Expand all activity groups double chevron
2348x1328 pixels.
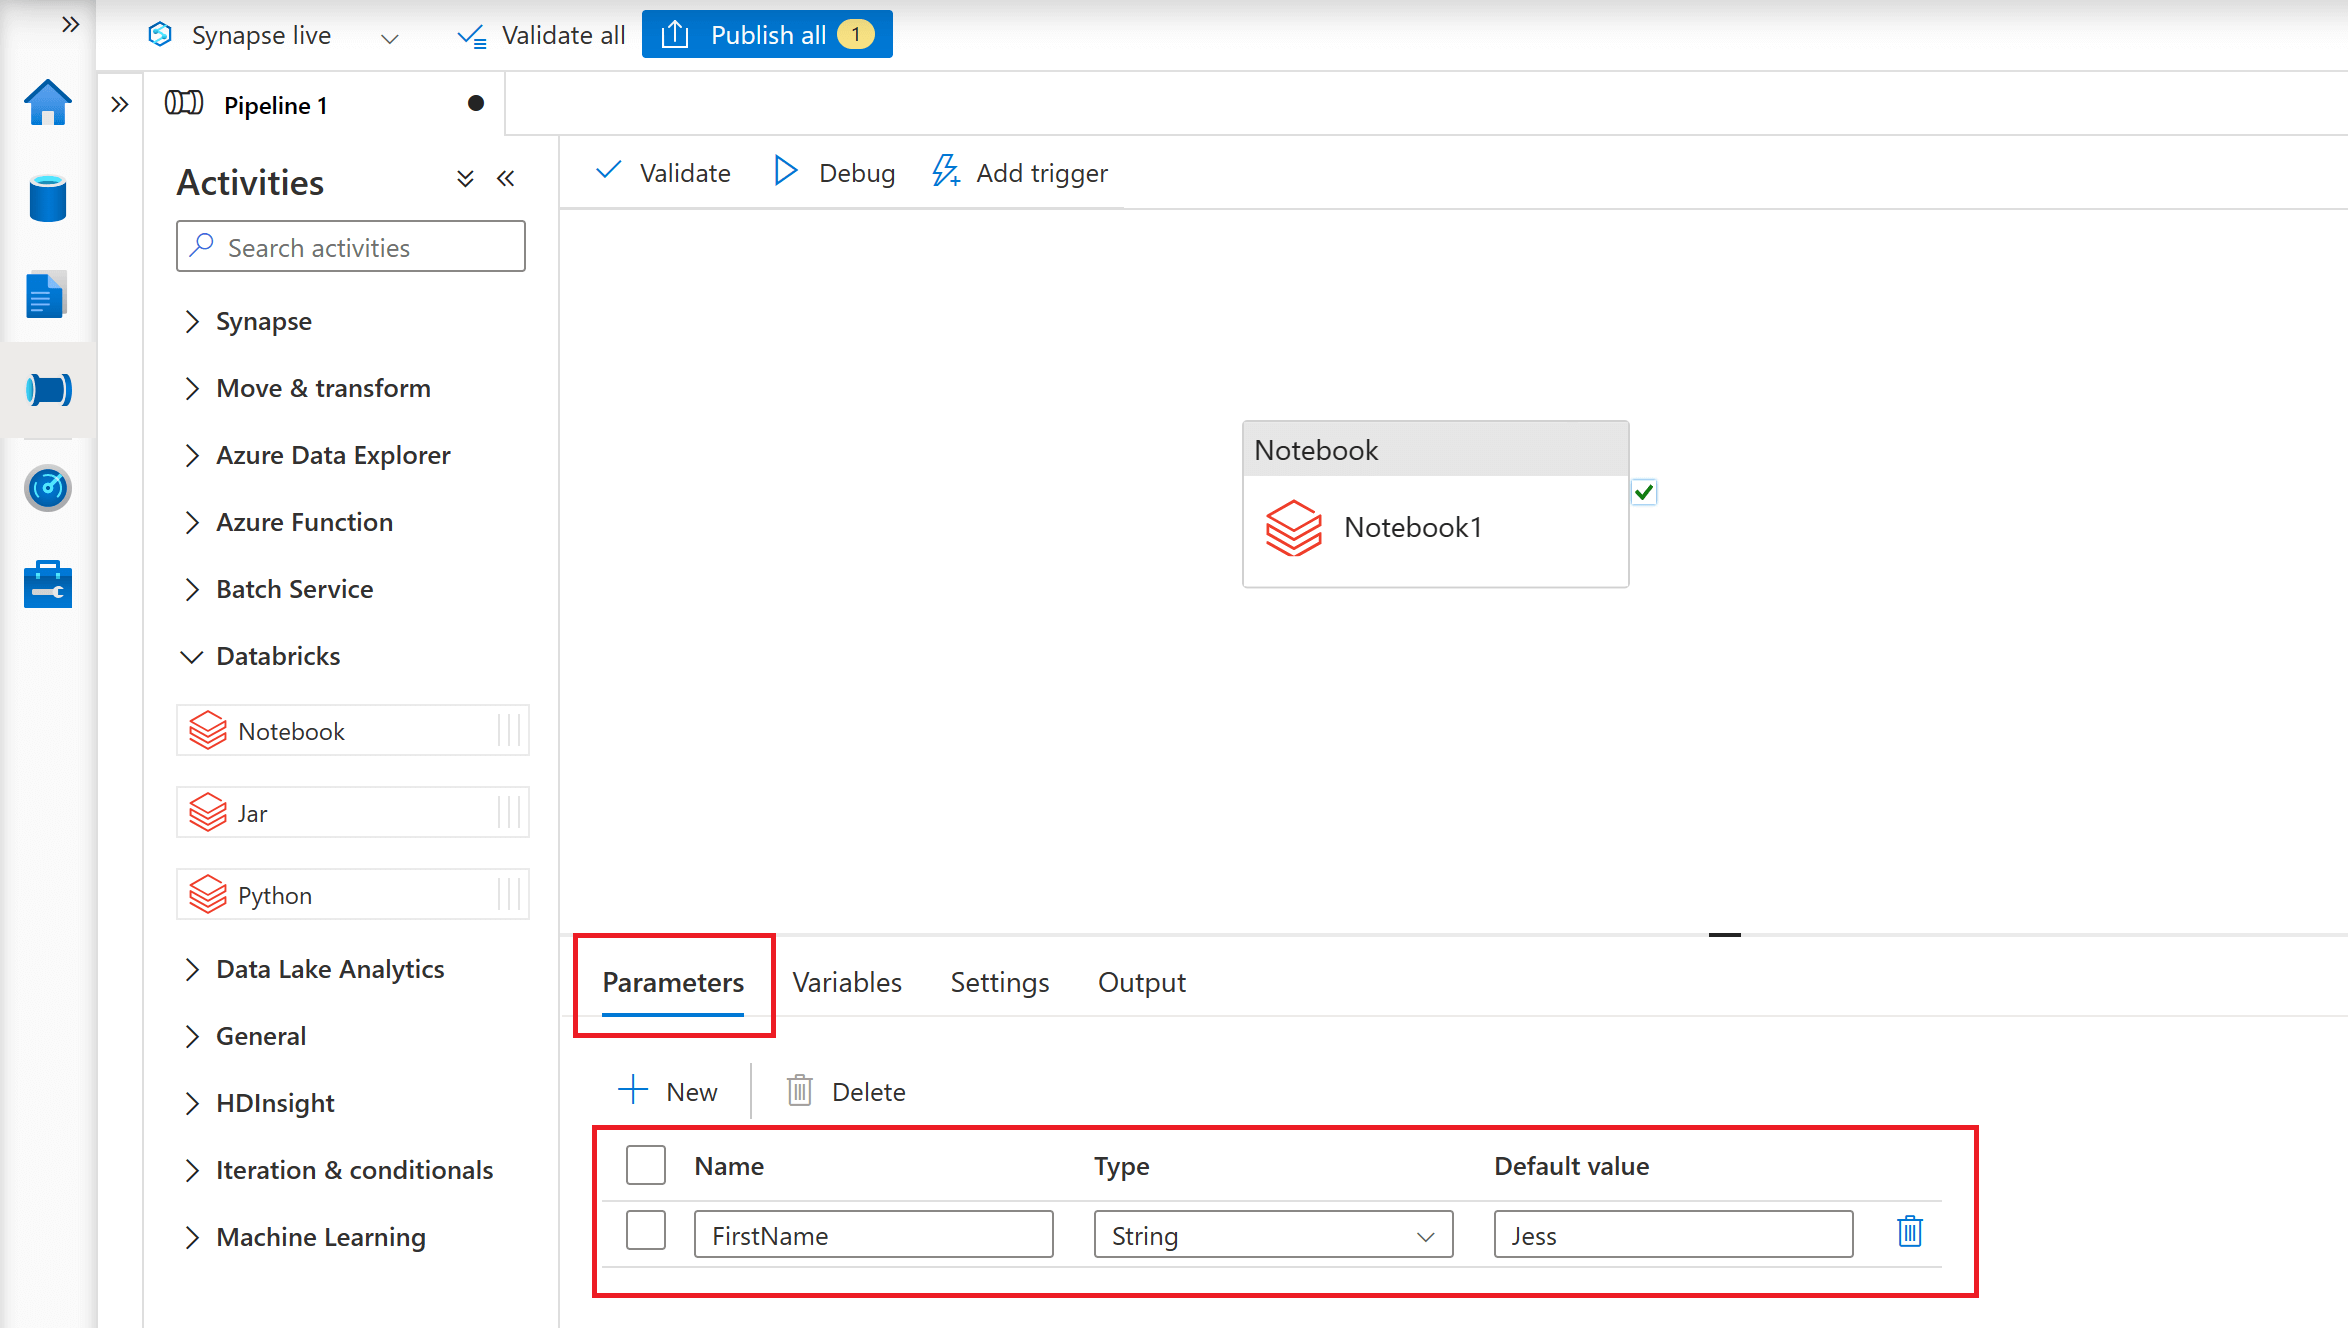click(x=465, y=179)
